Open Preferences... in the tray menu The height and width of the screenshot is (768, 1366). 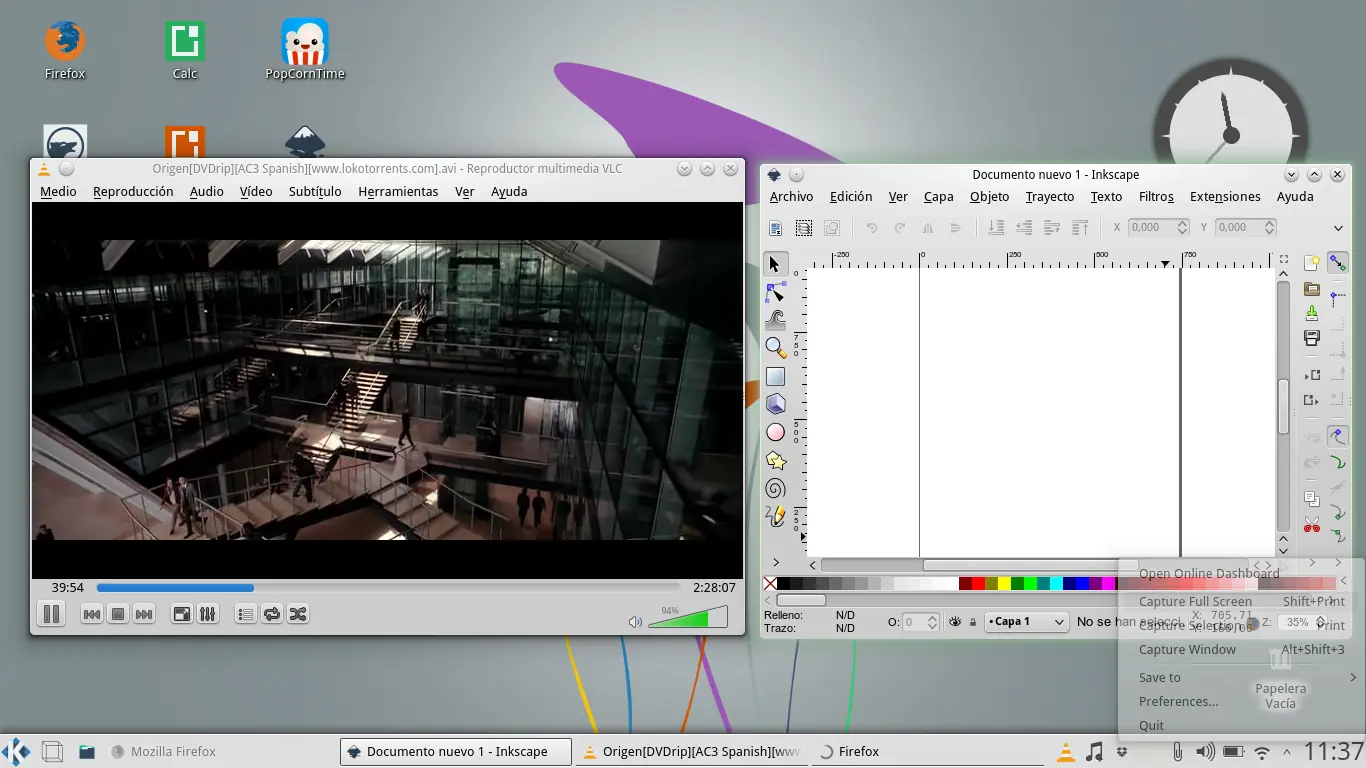pos(1241,701)
